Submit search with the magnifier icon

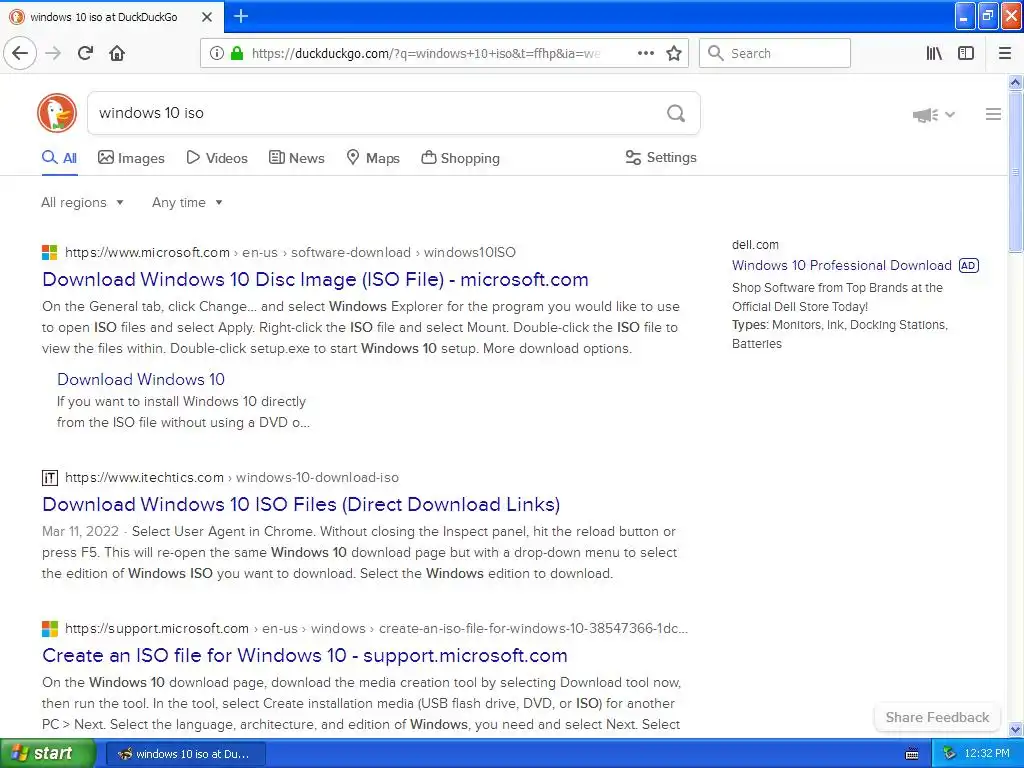676,113
